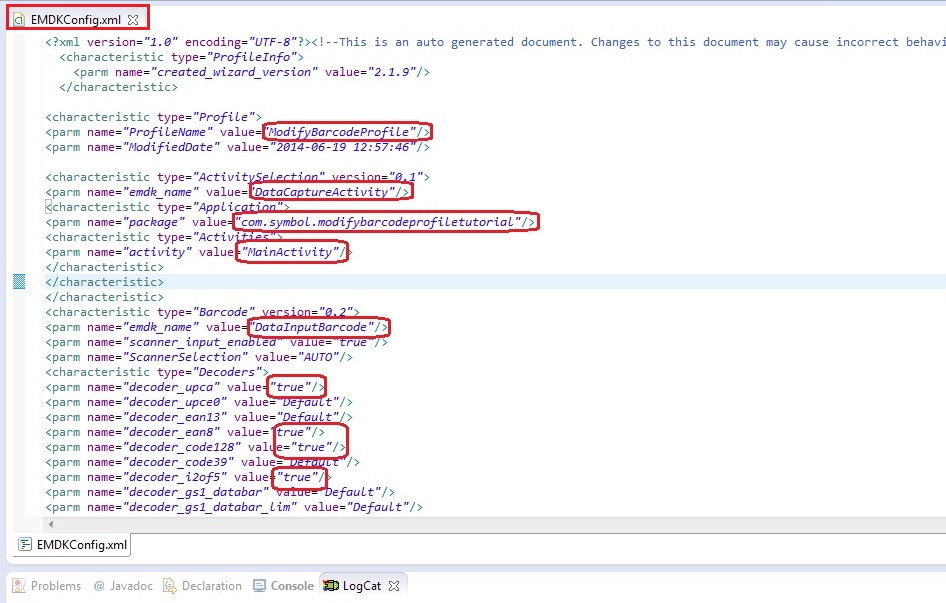Close the EMDKConfig.xml editor tab

[x=134, y=20]
